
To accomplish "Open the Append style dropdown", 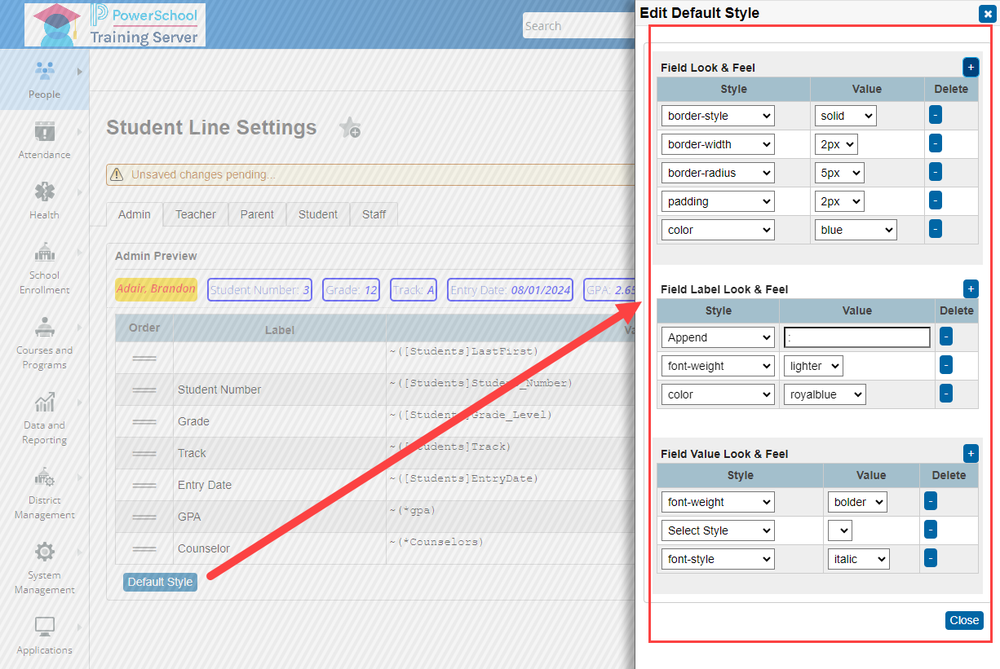I will 717,337.
